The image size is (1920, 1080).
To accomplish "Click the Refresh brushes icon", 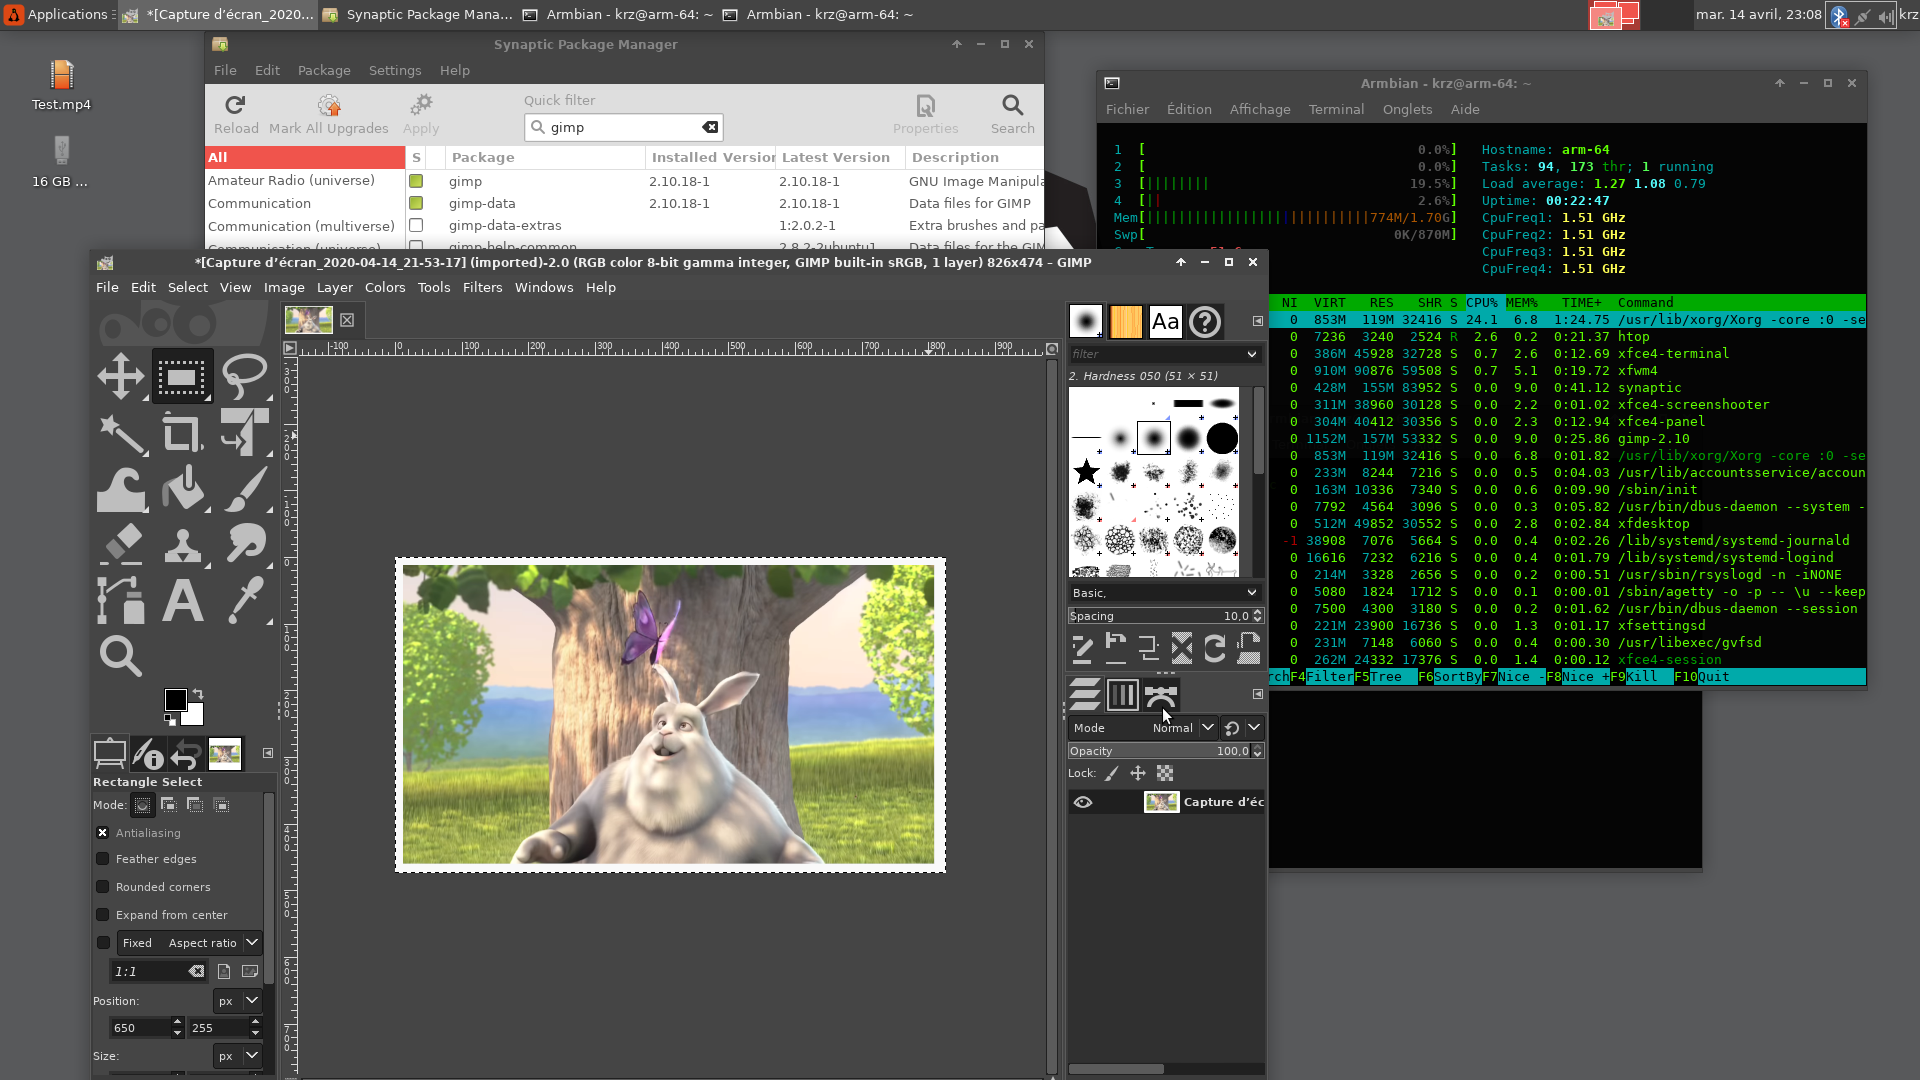I will click(x=1214, y=649).
